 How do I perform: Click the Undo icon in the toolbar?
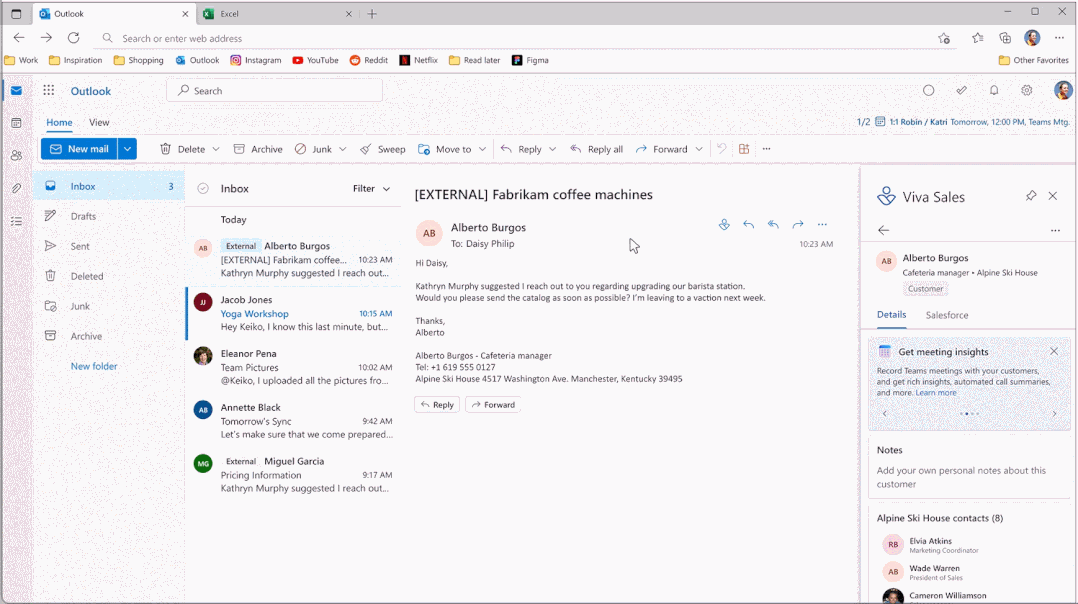click(x=721, y=148)
